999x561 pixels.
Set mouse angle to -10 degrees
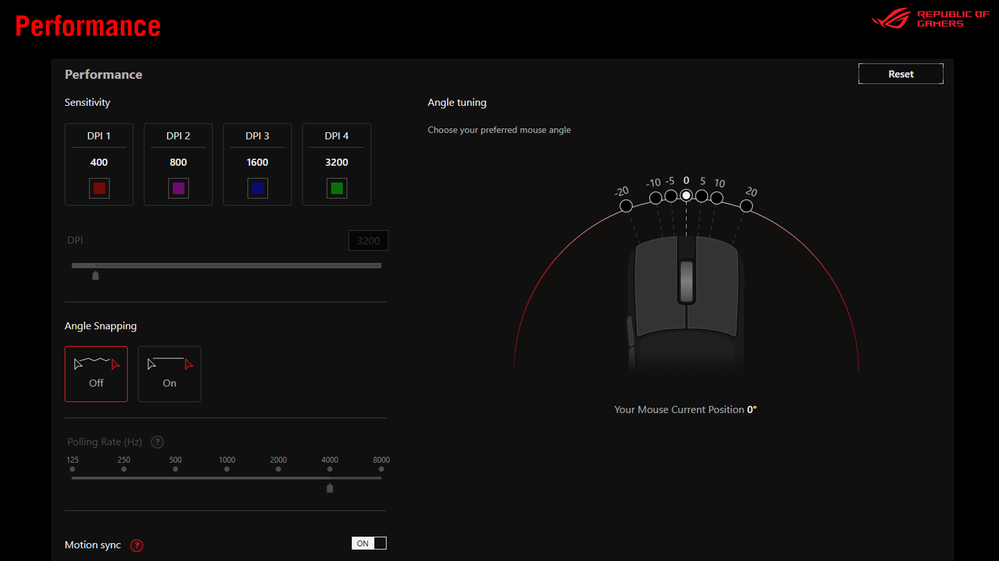655,198
